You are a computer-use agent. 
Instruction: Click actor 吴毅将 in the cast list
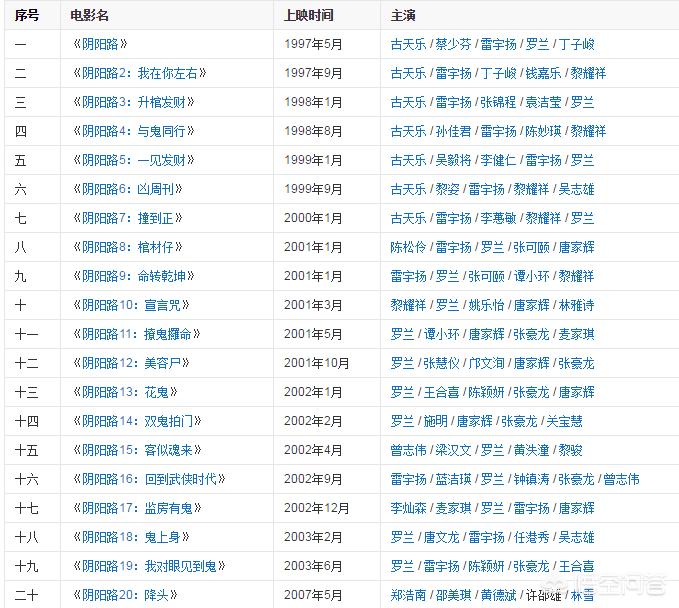pos(453,160)
